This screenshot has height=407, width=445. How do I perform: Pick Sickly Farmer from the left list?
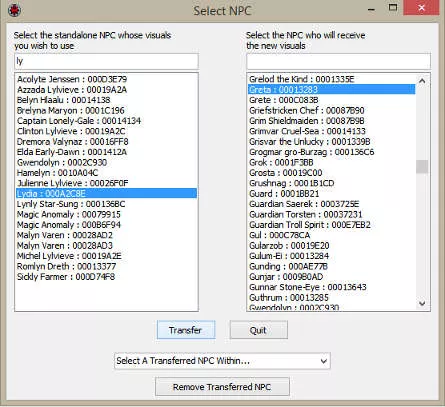(66, 277)
